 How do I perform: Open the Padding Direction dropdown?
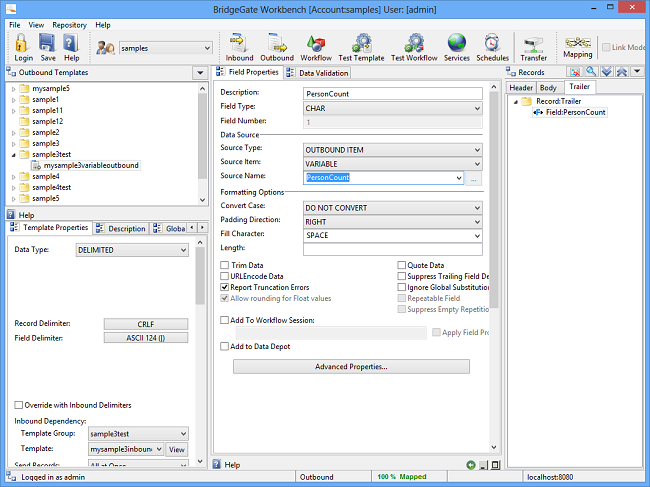(393, 222)
